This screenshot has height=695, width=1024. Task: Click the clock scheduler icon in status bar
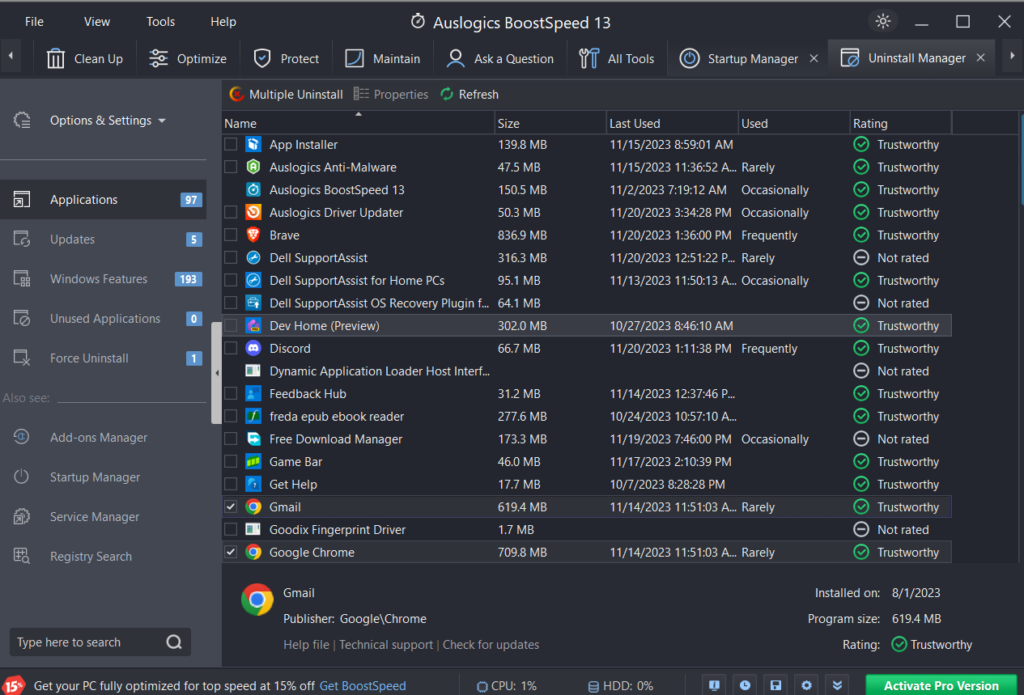click(745, 685)
